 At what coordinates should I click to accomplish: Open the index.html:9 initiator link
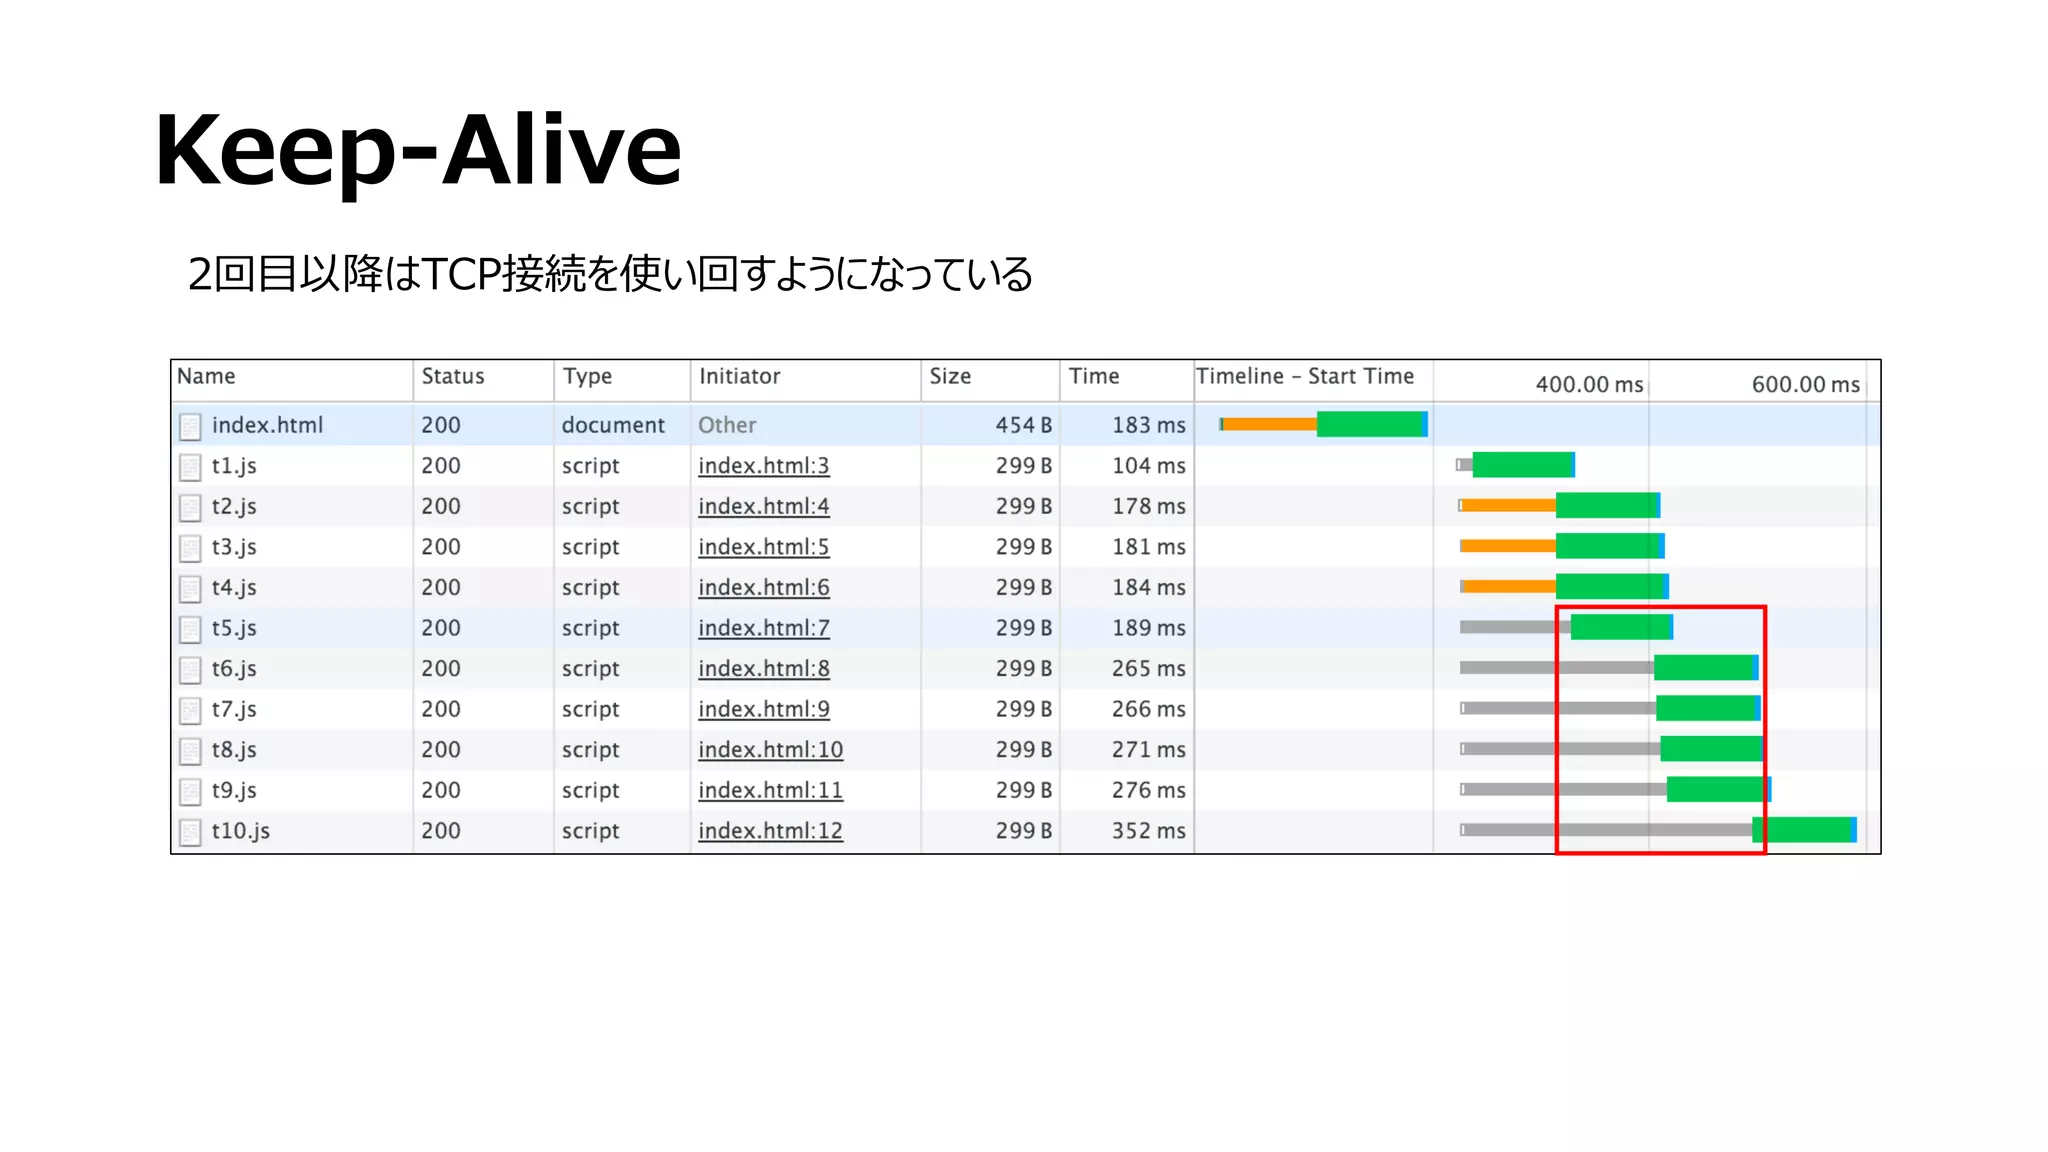(x=764, y=709)
